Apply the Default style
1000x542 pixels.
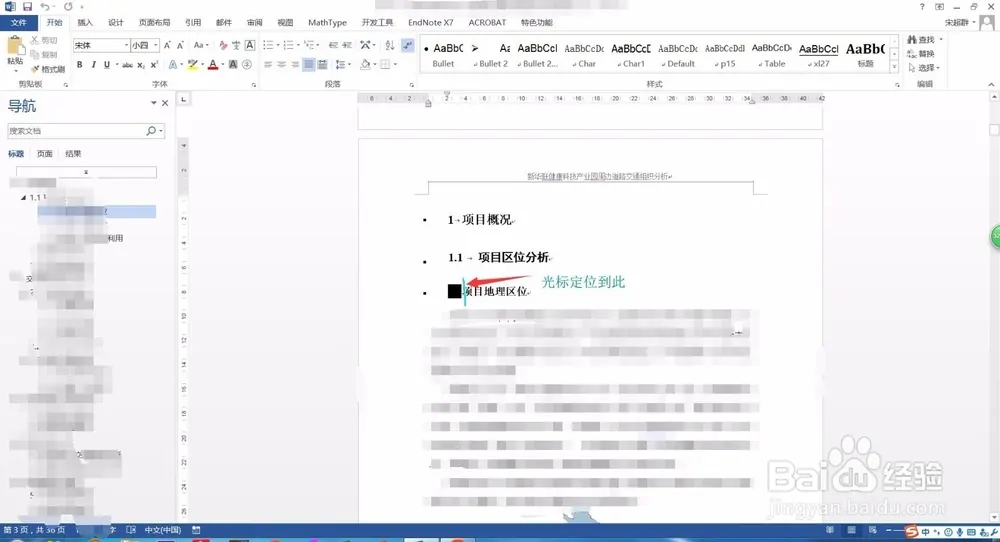pyautogui.click(x=678, y=55)
